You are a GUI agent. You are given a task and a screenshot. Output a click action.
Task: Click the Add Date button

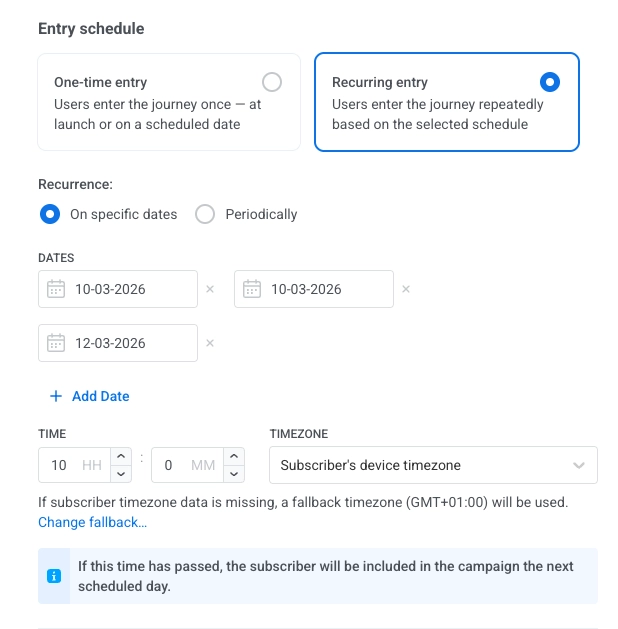(89, 396)
